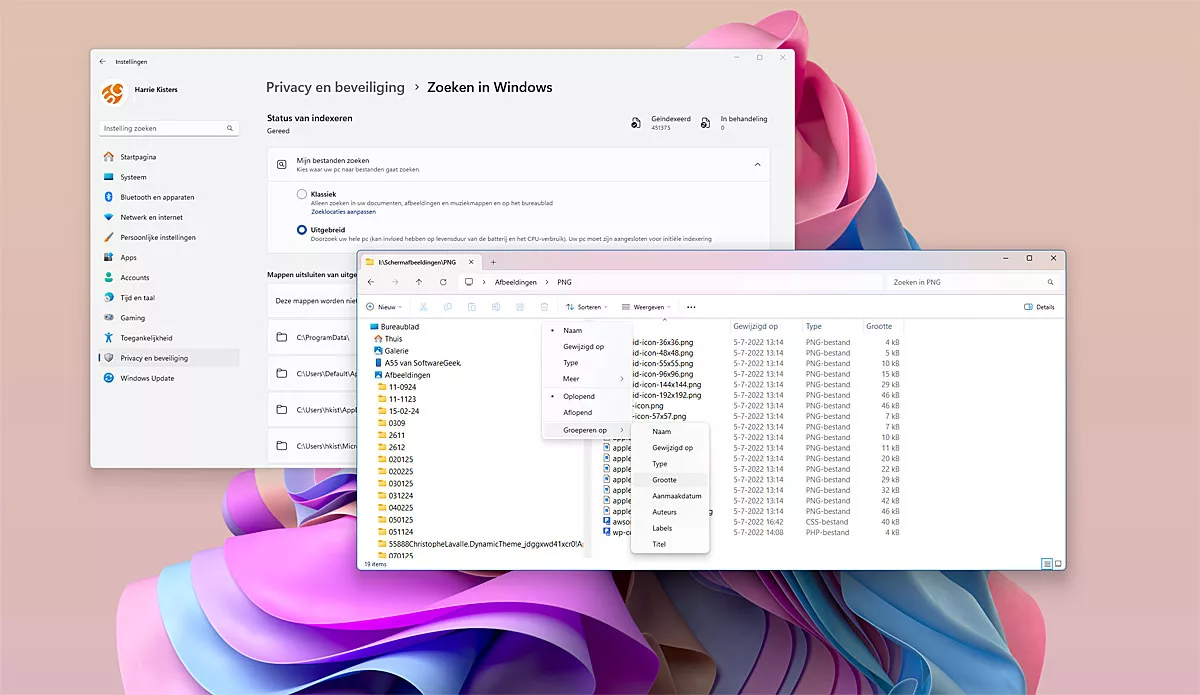Go up one folder level in Explorer

(x=419, y=282)
